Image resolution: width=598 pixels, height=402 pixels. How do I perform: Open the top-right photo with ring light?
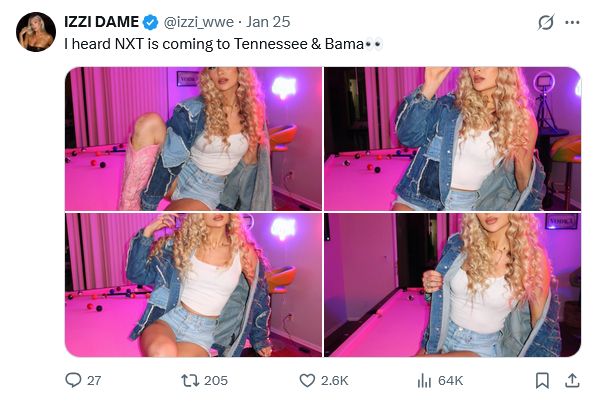pos(452,139)
